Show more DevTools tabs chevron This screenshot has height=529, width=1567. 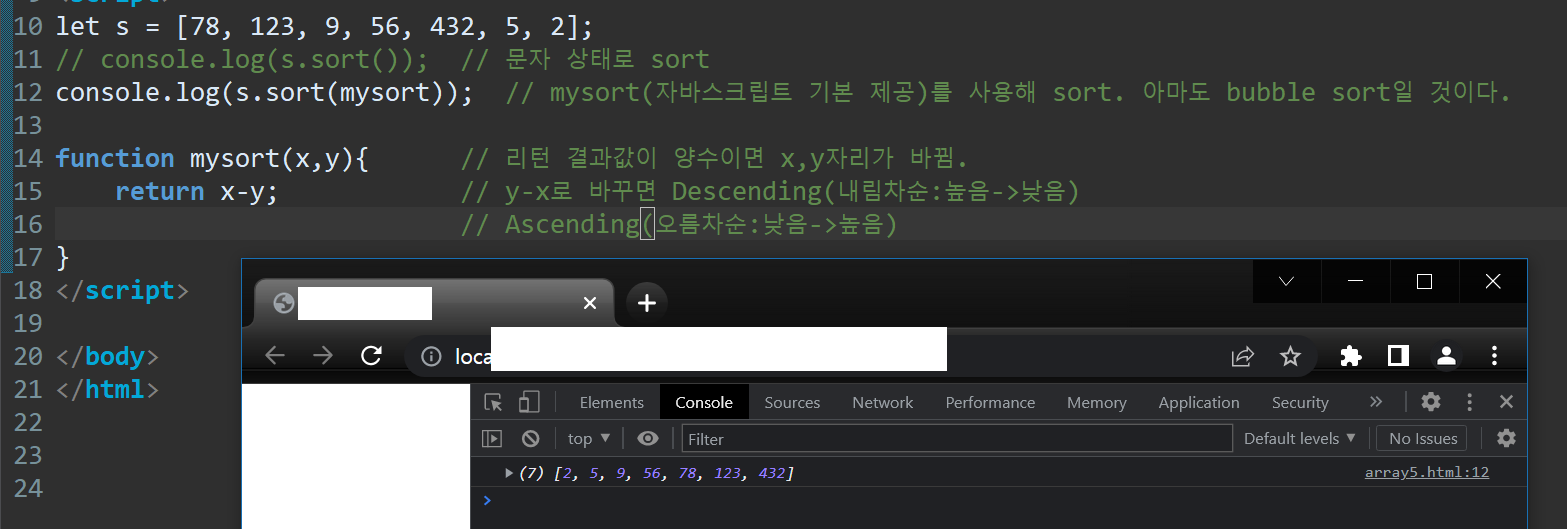(x=1376, y=402)
